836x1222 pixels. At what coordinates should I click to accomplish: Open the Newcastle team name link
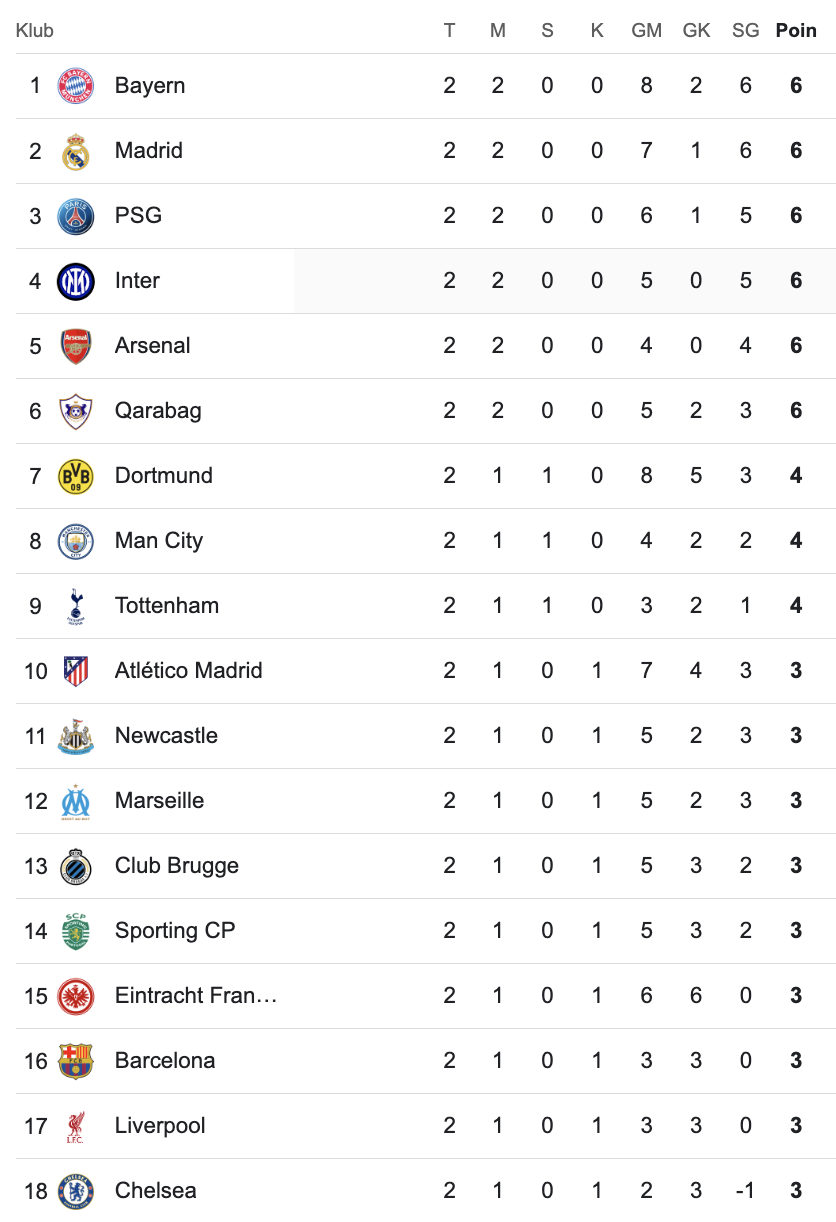(x=166, y=736)
